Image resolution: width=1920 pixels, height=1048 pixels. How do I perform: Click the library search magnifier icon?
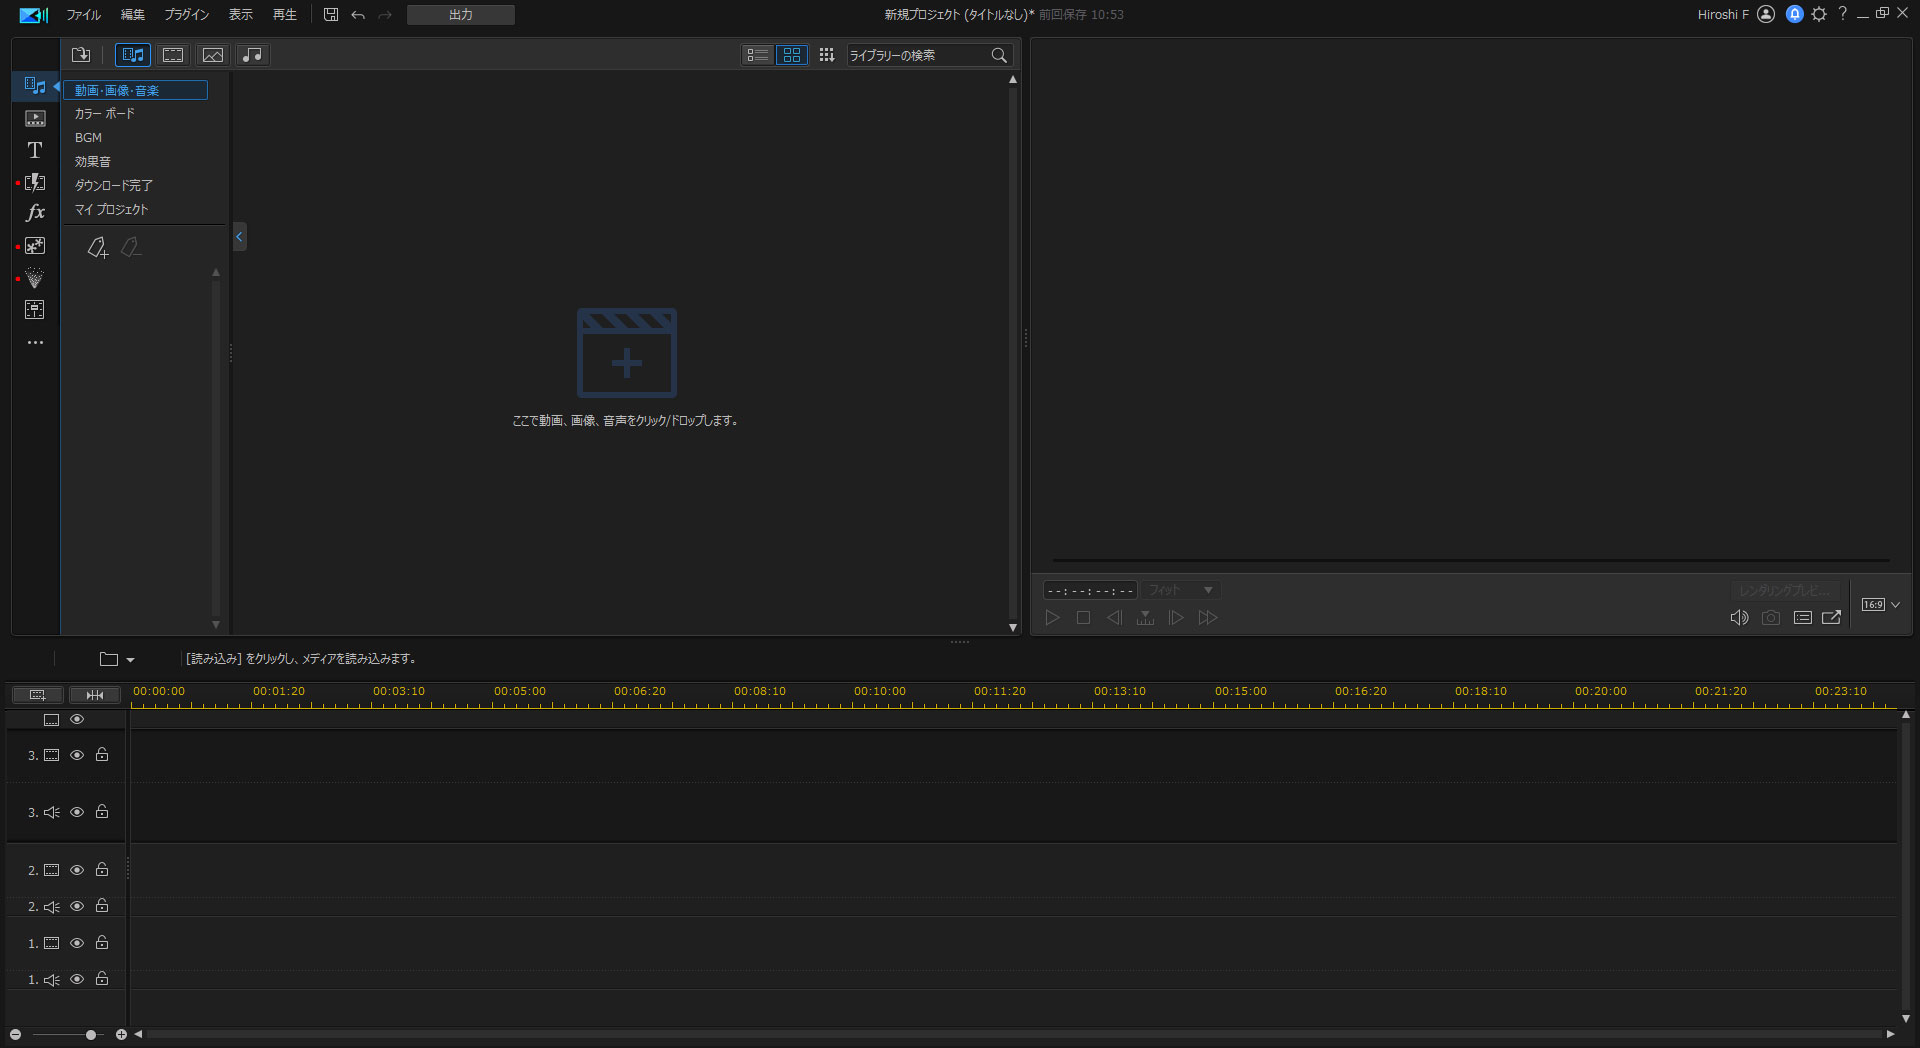click(999, 55)
